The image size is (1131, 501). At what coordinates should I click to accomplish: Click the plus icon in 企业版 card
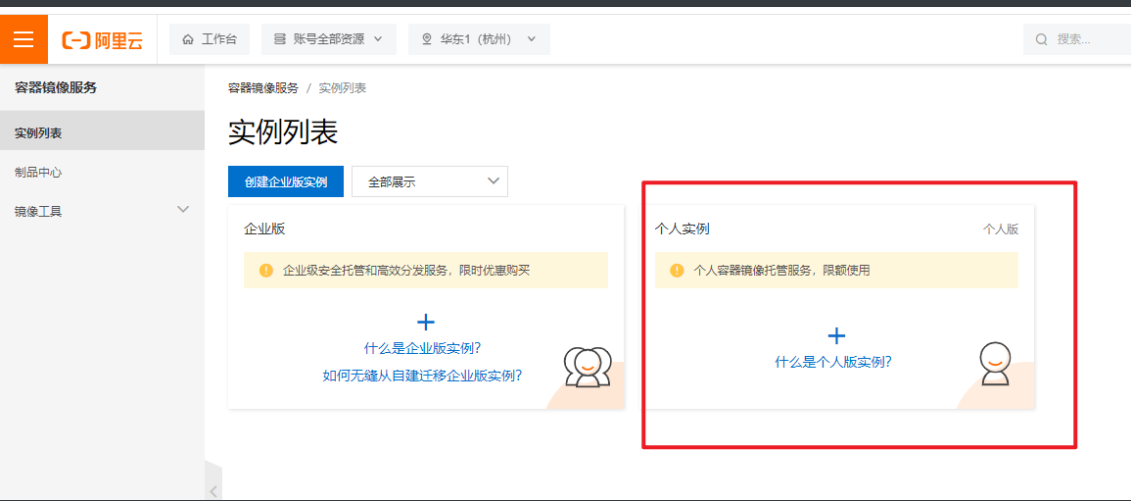(x=426, y=322)
